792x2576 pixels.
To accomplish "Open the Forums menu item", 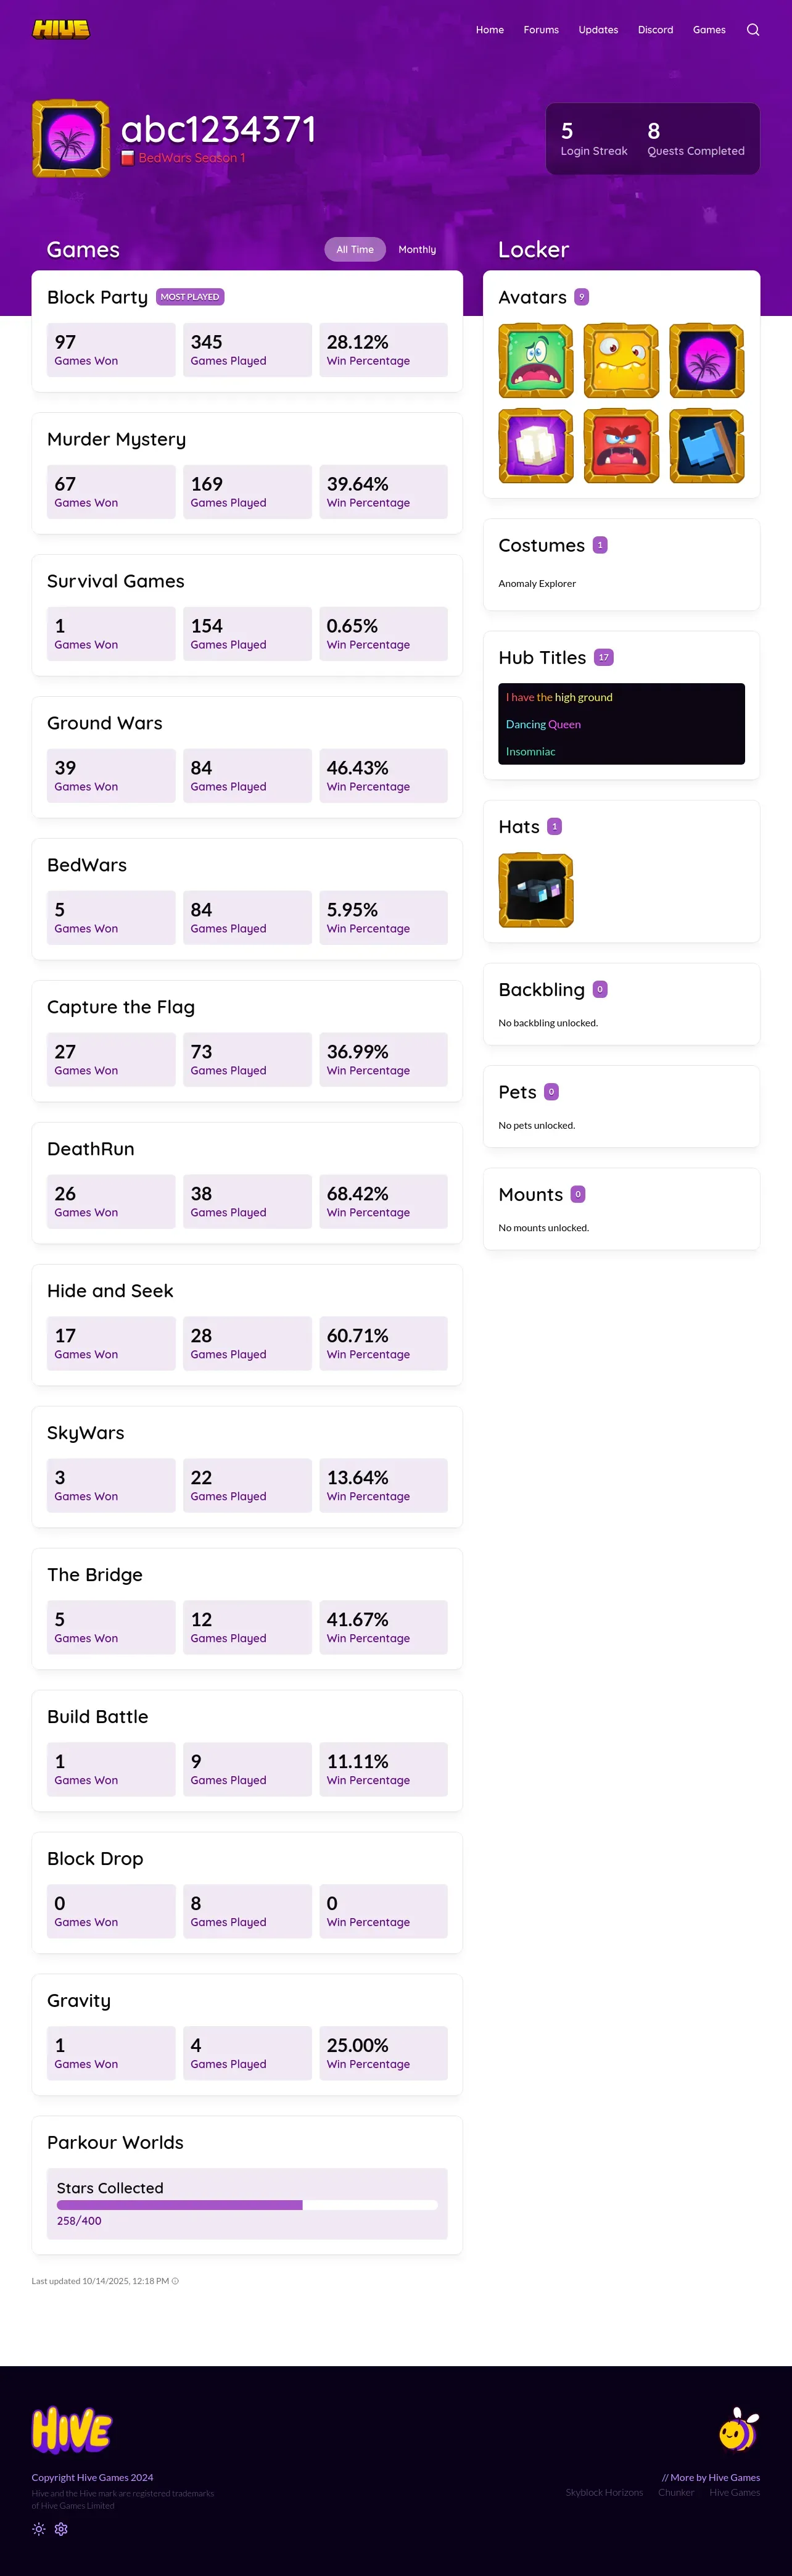I will (x=541, y=30).
